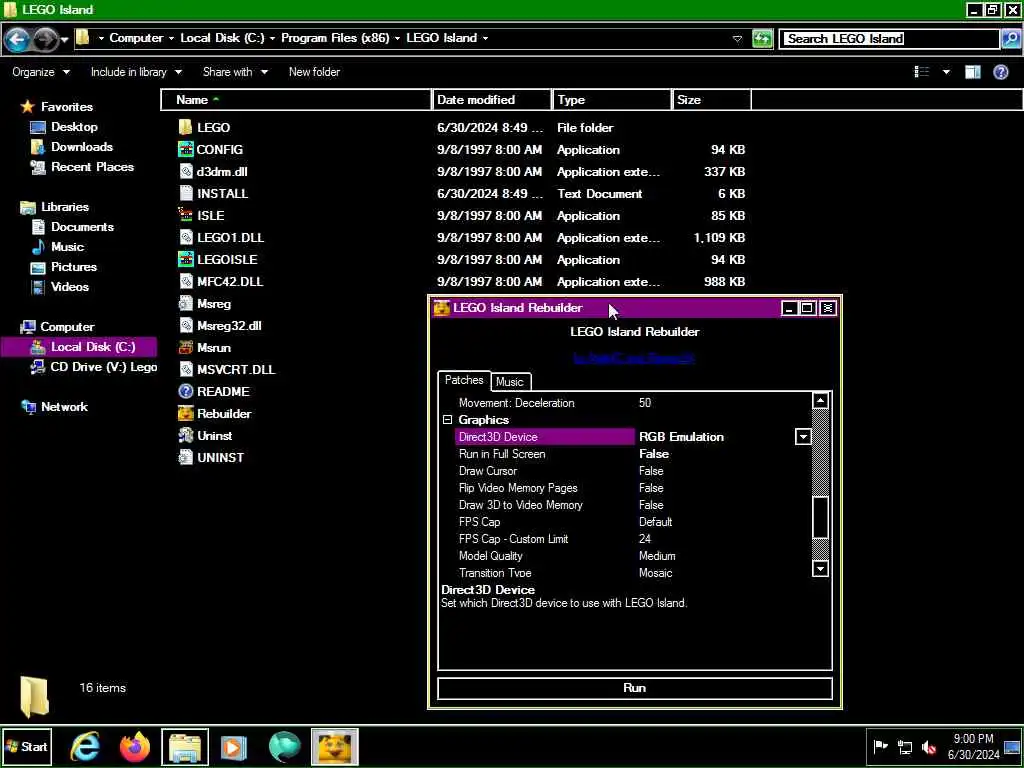Screen dimensions: 1024x768
Task: Select the ISLE application icon
Action: pyautogui.click(x=185, y=216)
